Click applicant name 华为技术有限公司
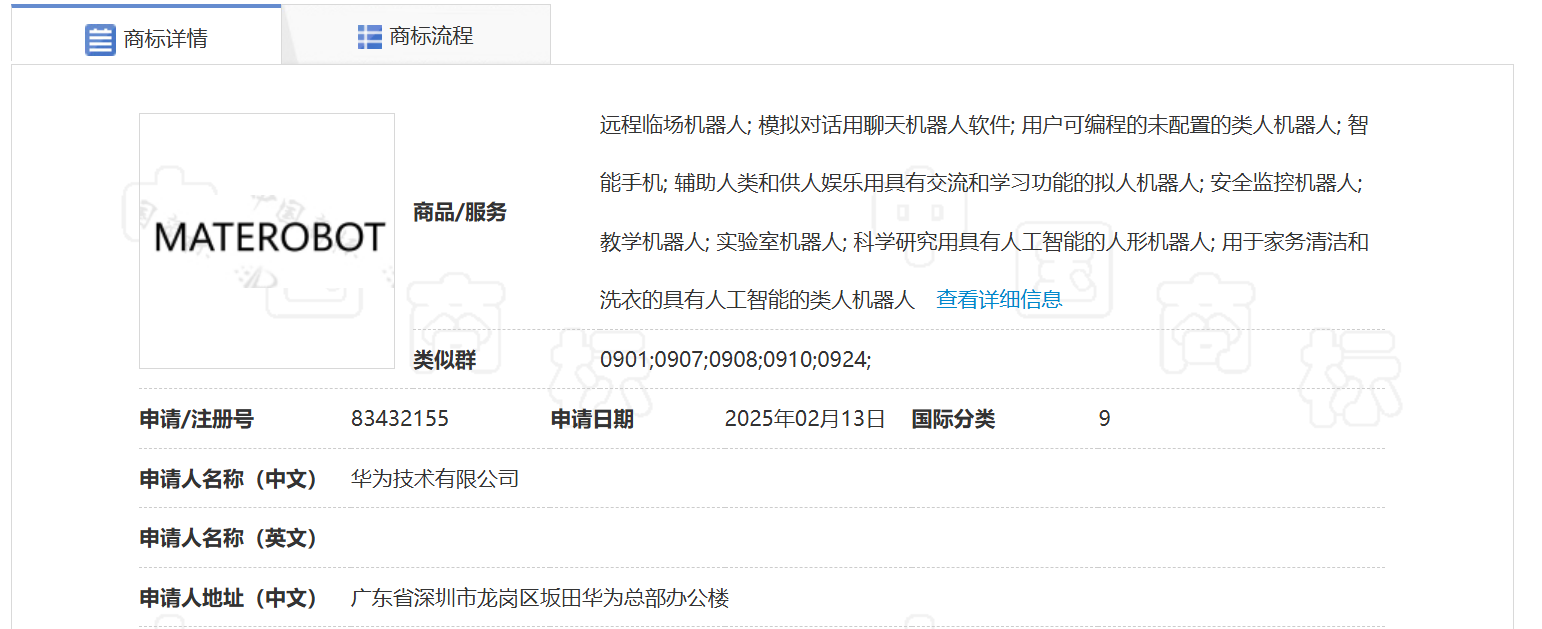This screenshot has width=1542, height=629. 435,479
